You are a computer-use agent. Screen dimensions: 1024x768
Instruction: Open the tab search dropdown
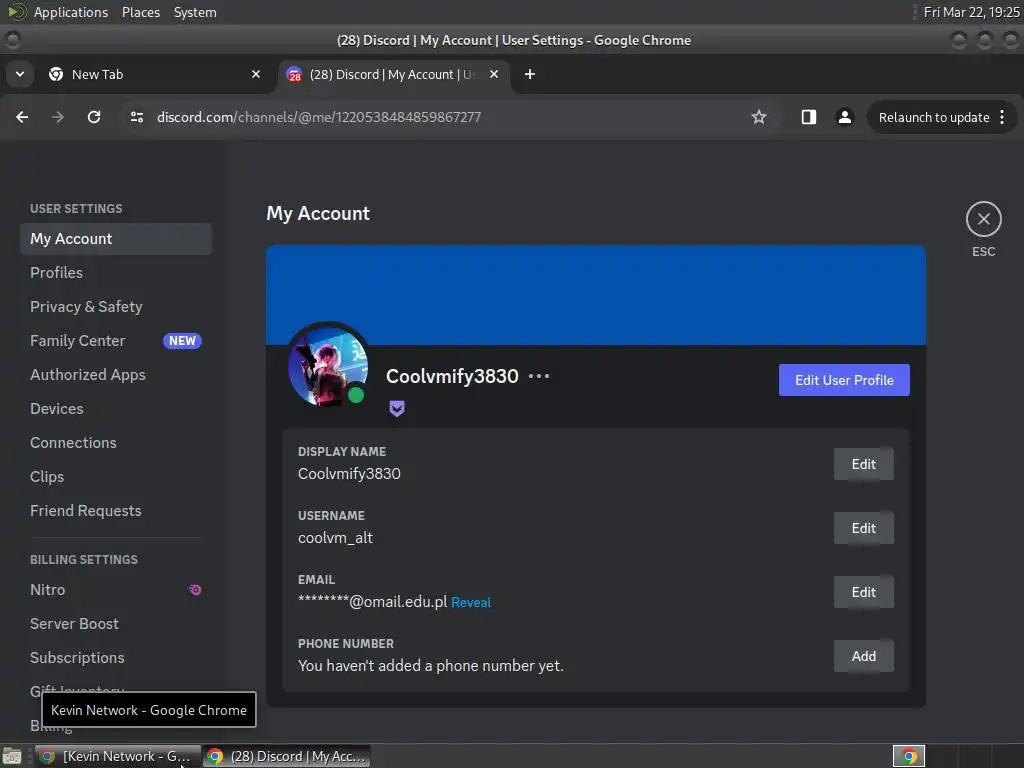pos(20,74)
